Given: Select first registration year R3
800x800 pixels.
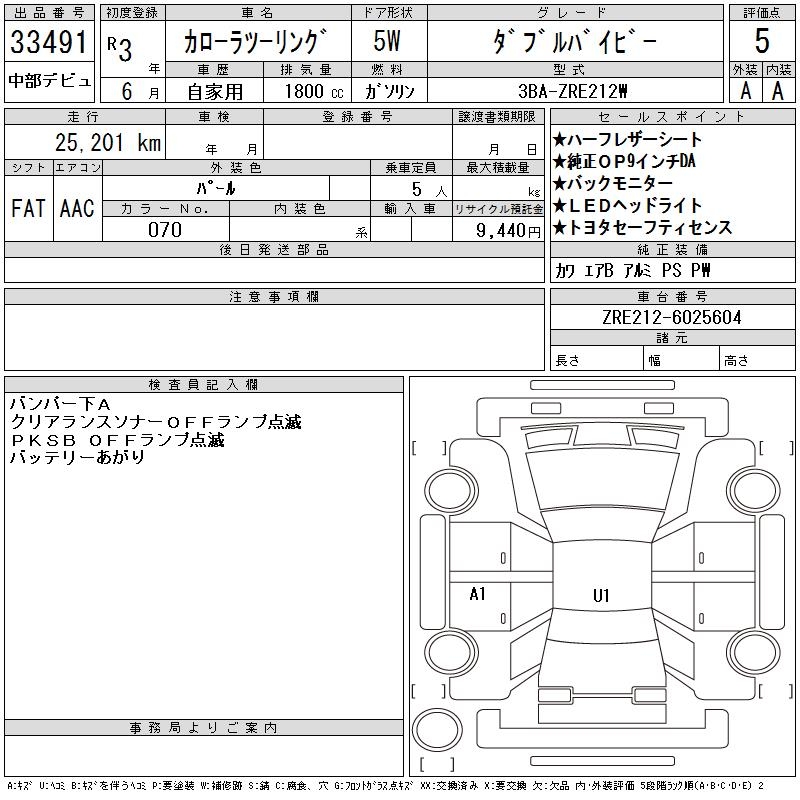Looking at the screenshot, I should [x=119, y=49].
